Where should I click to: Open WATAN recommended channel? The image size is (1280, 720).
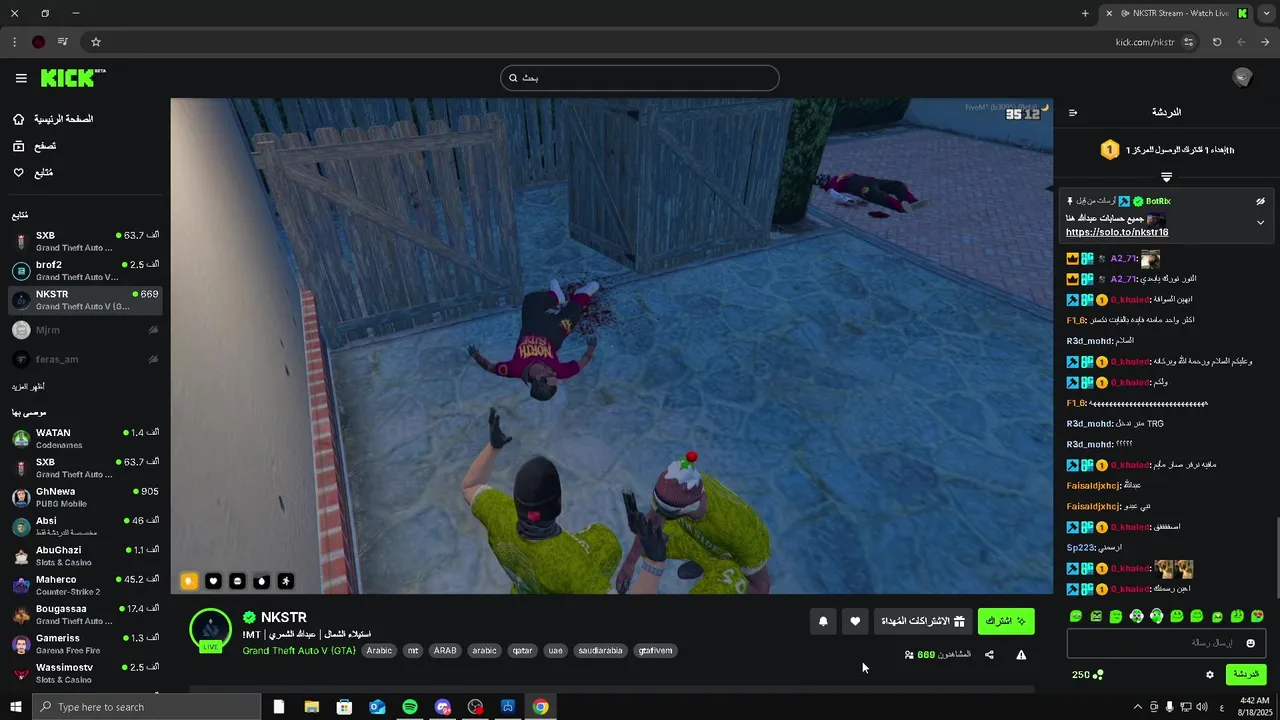(85, 439)
